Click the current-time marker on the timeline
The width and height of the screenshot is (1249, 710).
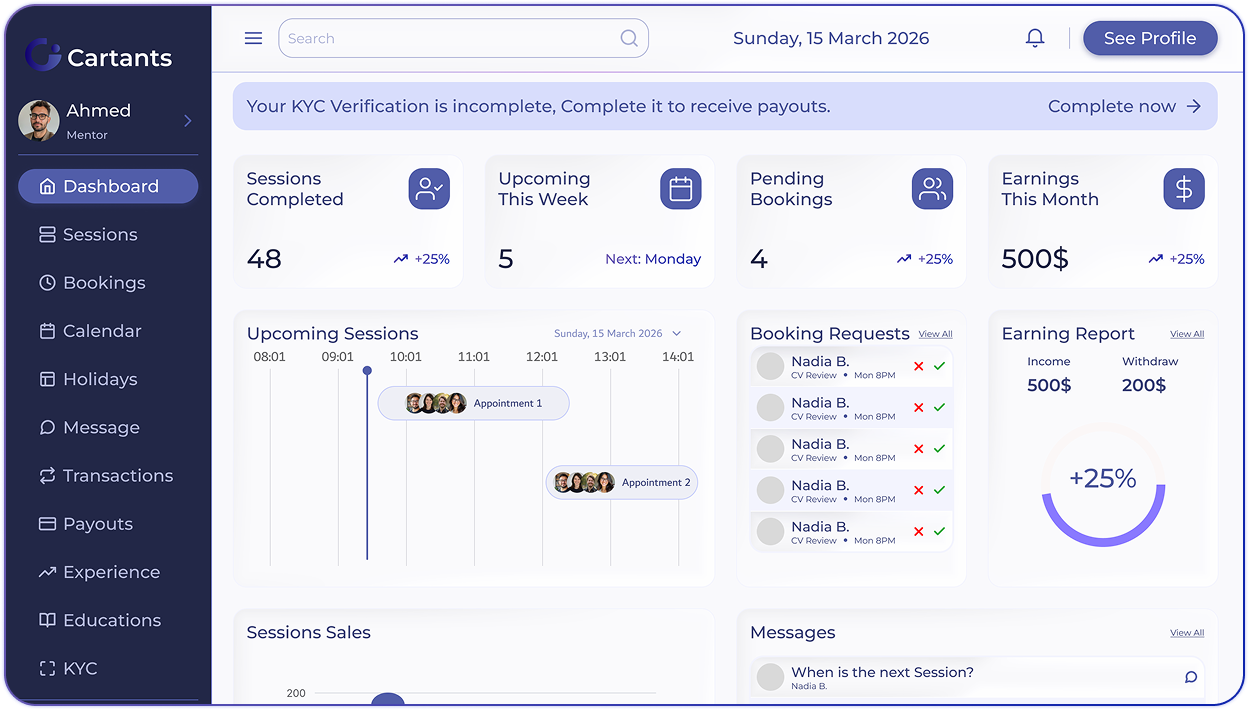tap(367, 371)
